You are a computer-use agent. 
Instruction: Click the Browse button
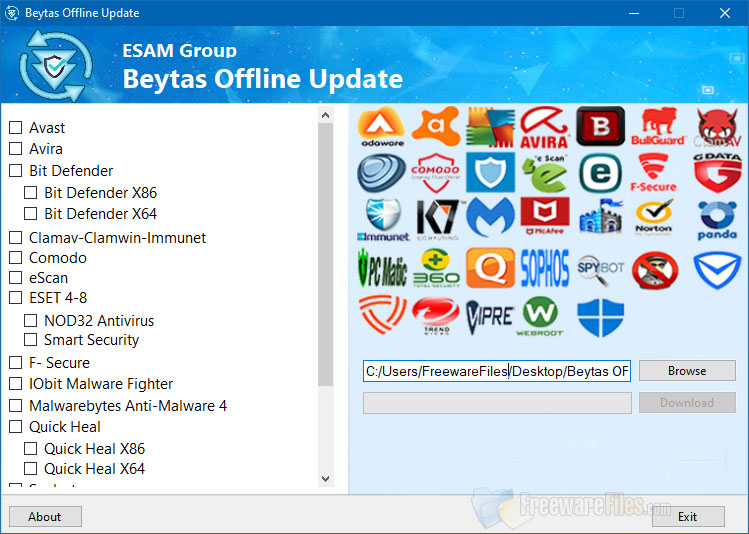point(687,371)
